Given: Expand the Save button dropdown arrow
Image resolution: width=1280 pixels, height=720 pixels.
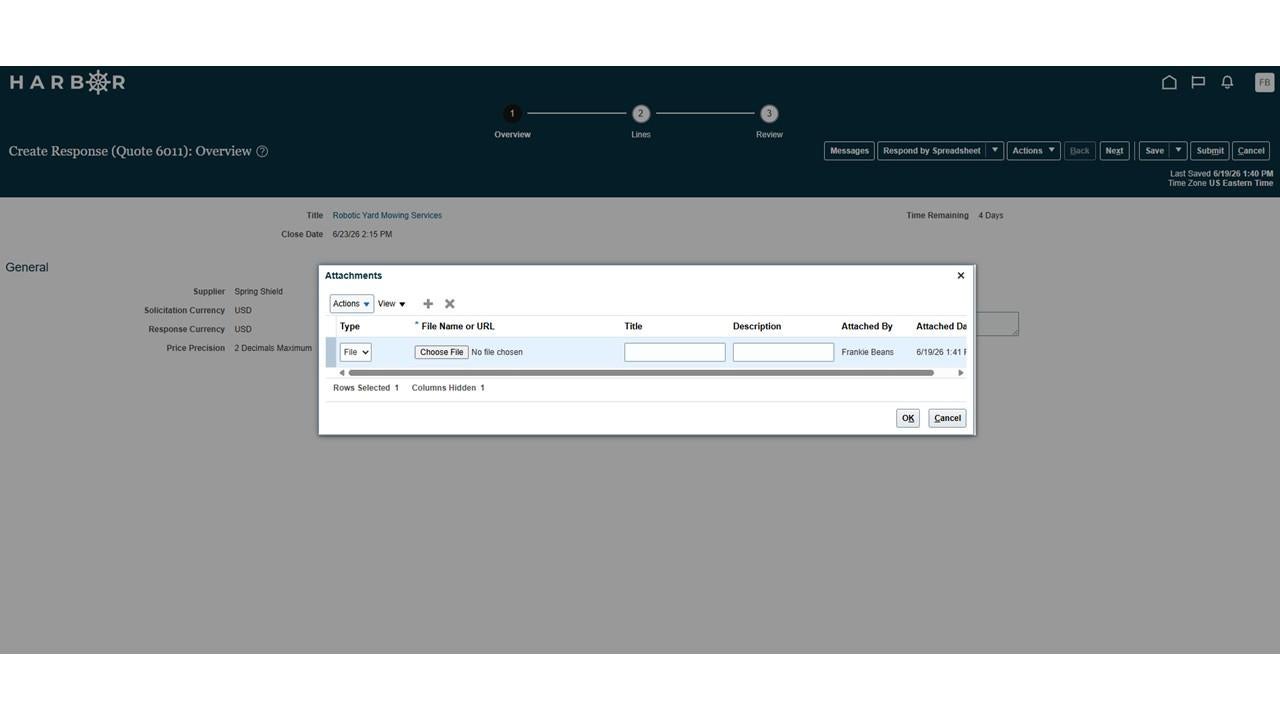Looking at the screenshot, I should (x=1178, y=151).
